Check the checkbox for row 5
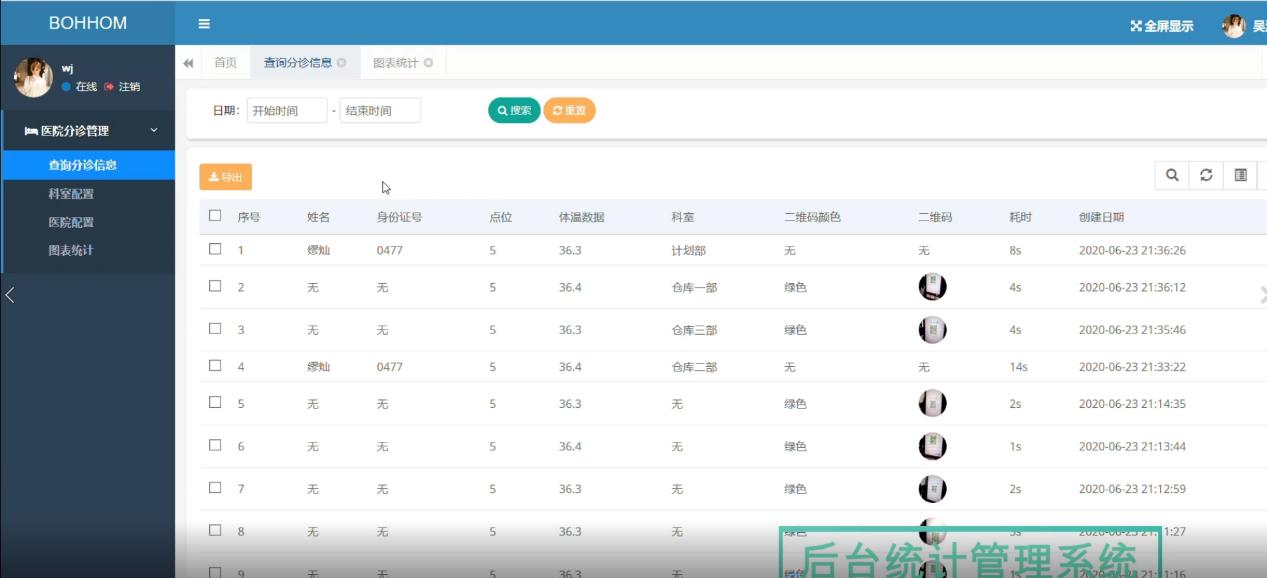Screen dimensions: 1267x578 coord(214,403)
